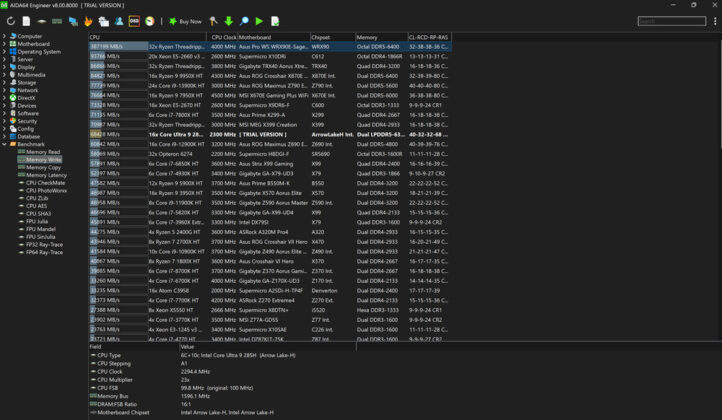Image resolution: width=722 pixels, height=420 pixels.
Task: Click the Refresh toolbar icon
Action: click(11, 21)
